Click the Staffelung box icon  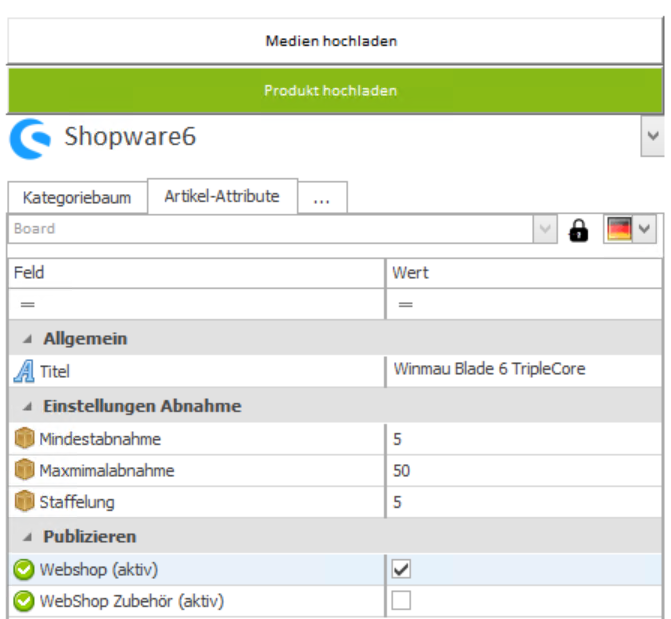24,502
